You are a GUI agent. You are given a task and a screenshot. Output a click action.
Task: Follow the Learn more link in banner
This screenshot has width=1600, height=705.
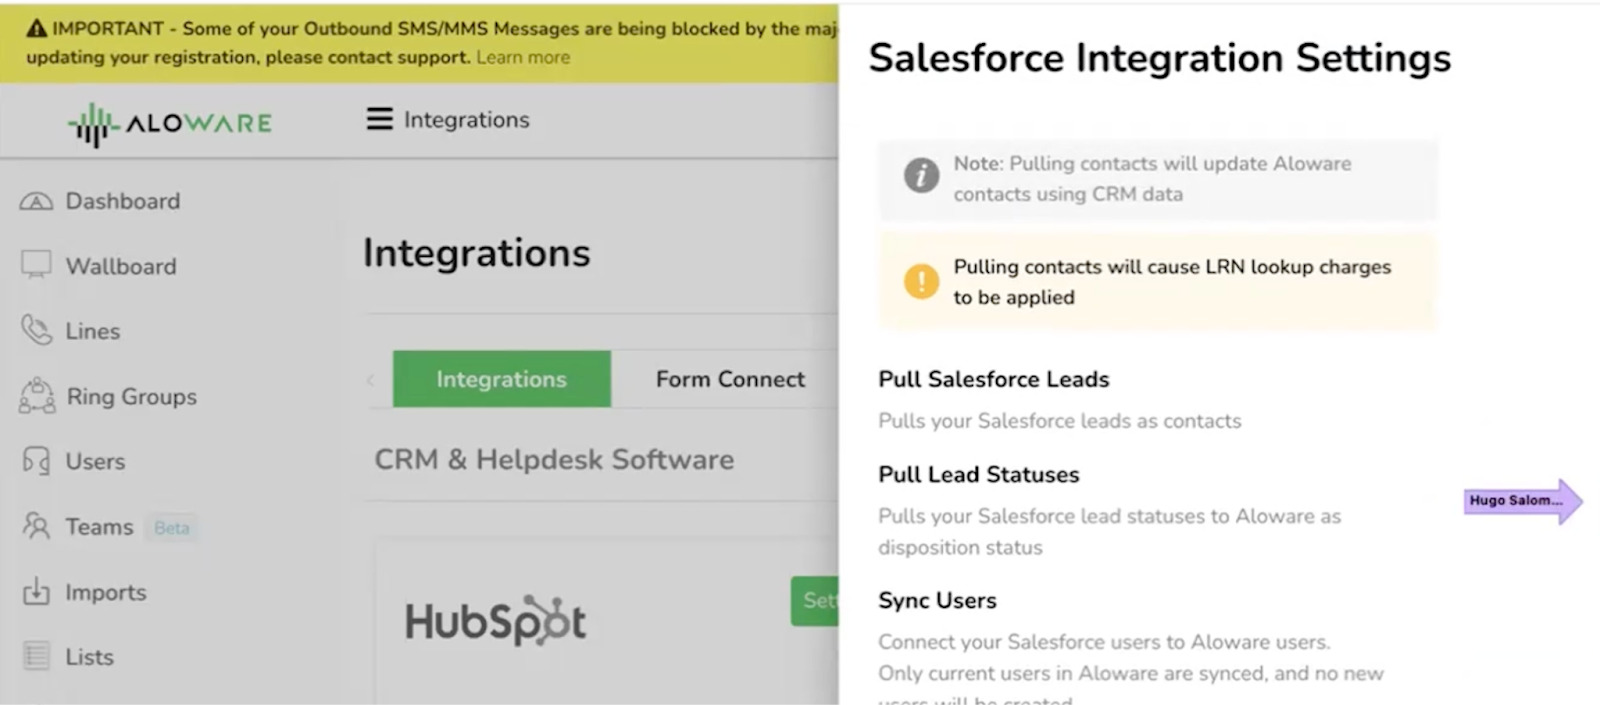click(523, 57)
